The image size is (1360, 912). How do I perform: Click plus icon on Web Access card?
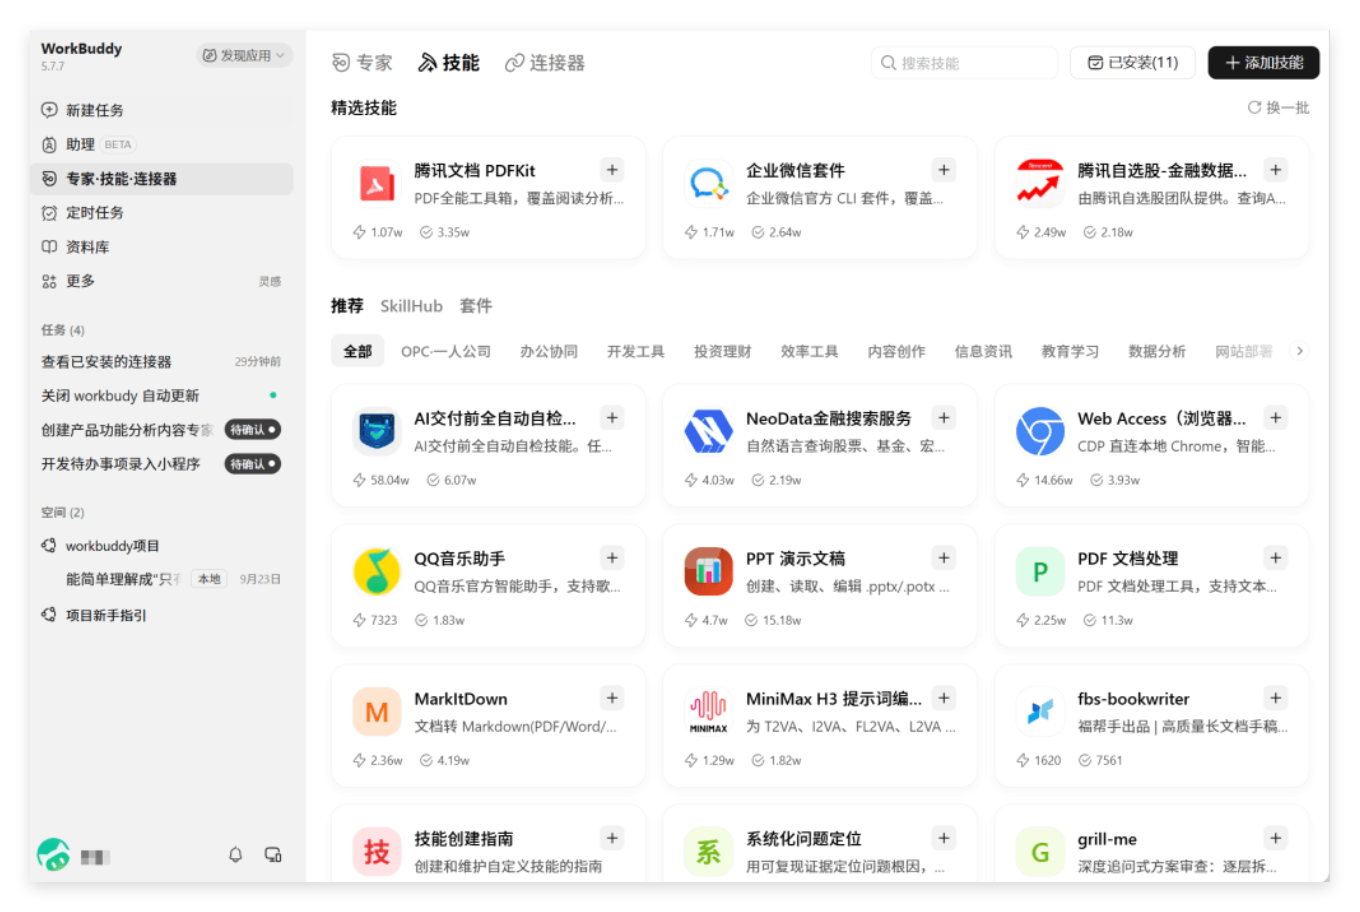(1275, 417)
